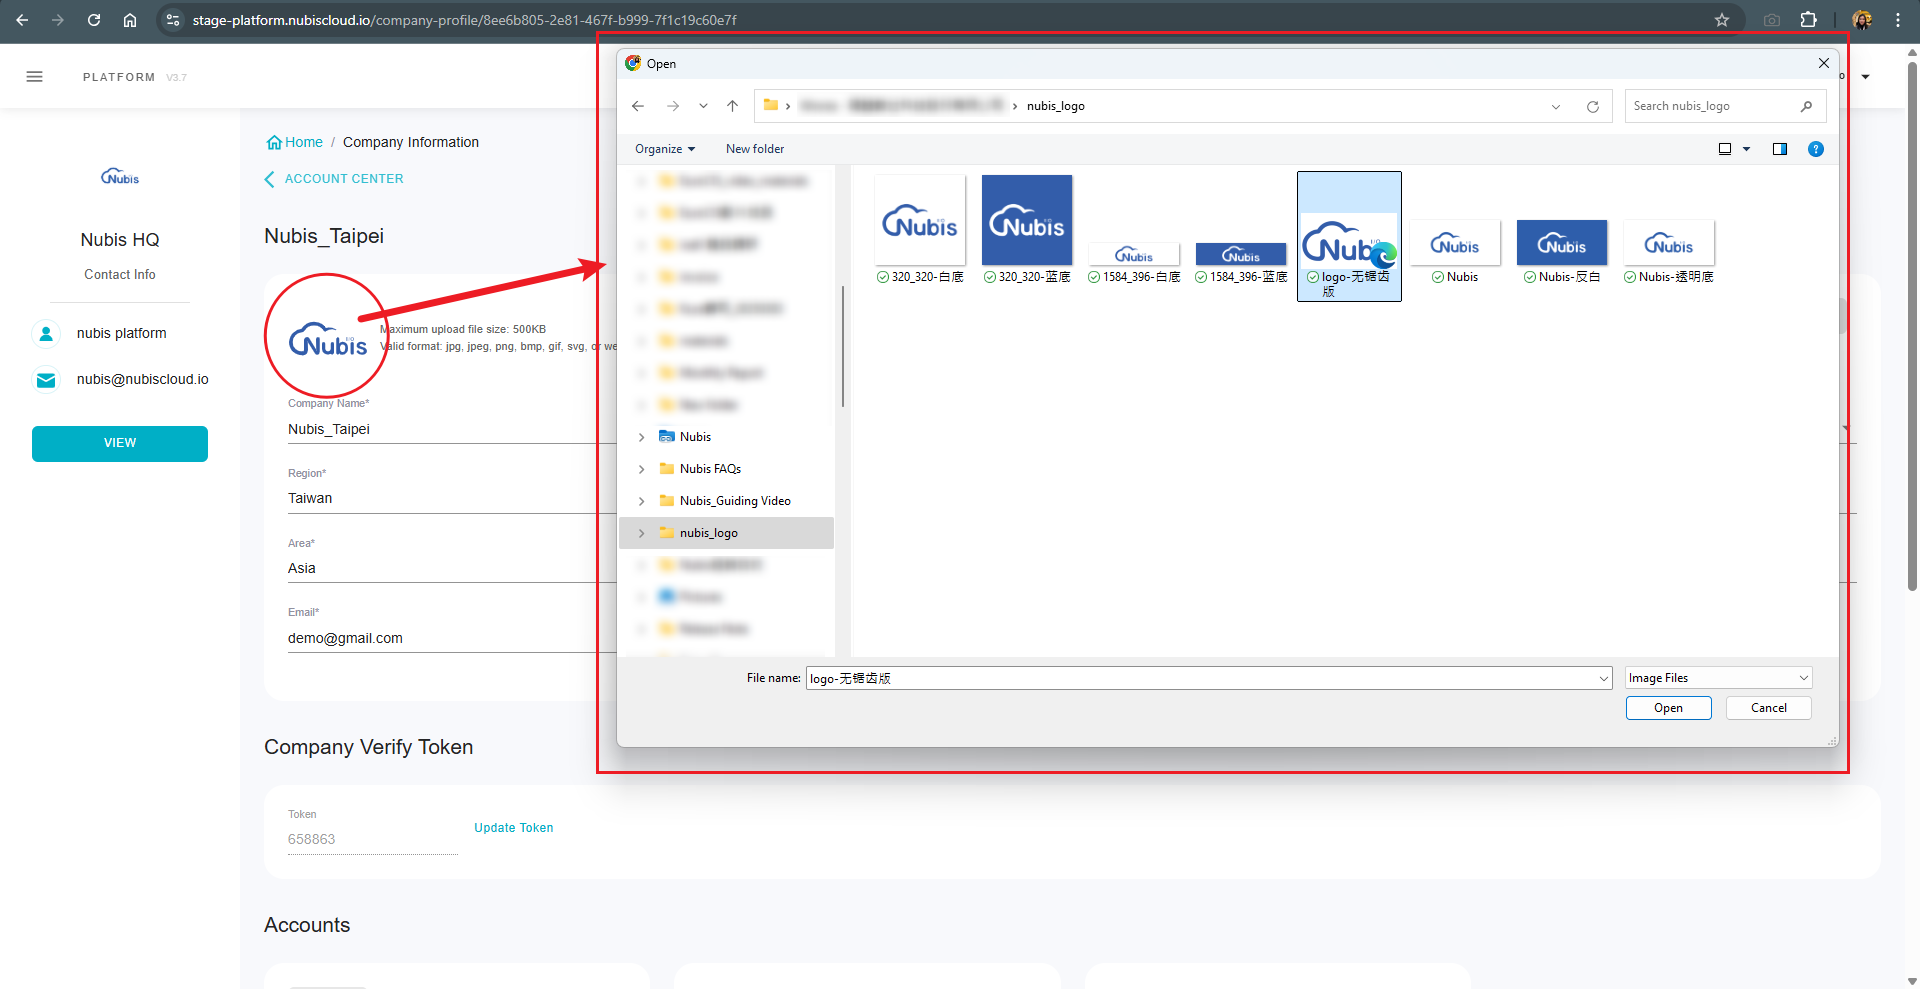The width and height of the screenshot is (1920, 989).
Task: Expand the Nubis folder in tree
Action: tap(642, 437)
